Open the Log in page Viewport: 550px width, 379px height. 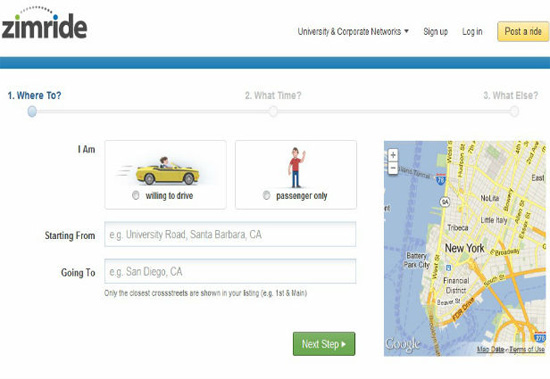point(472,32)
